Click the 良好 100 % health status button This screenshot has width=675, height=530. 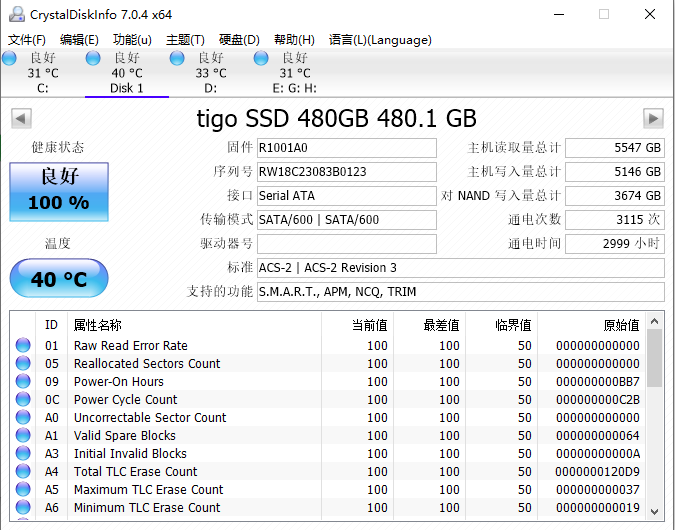(59, 192)
